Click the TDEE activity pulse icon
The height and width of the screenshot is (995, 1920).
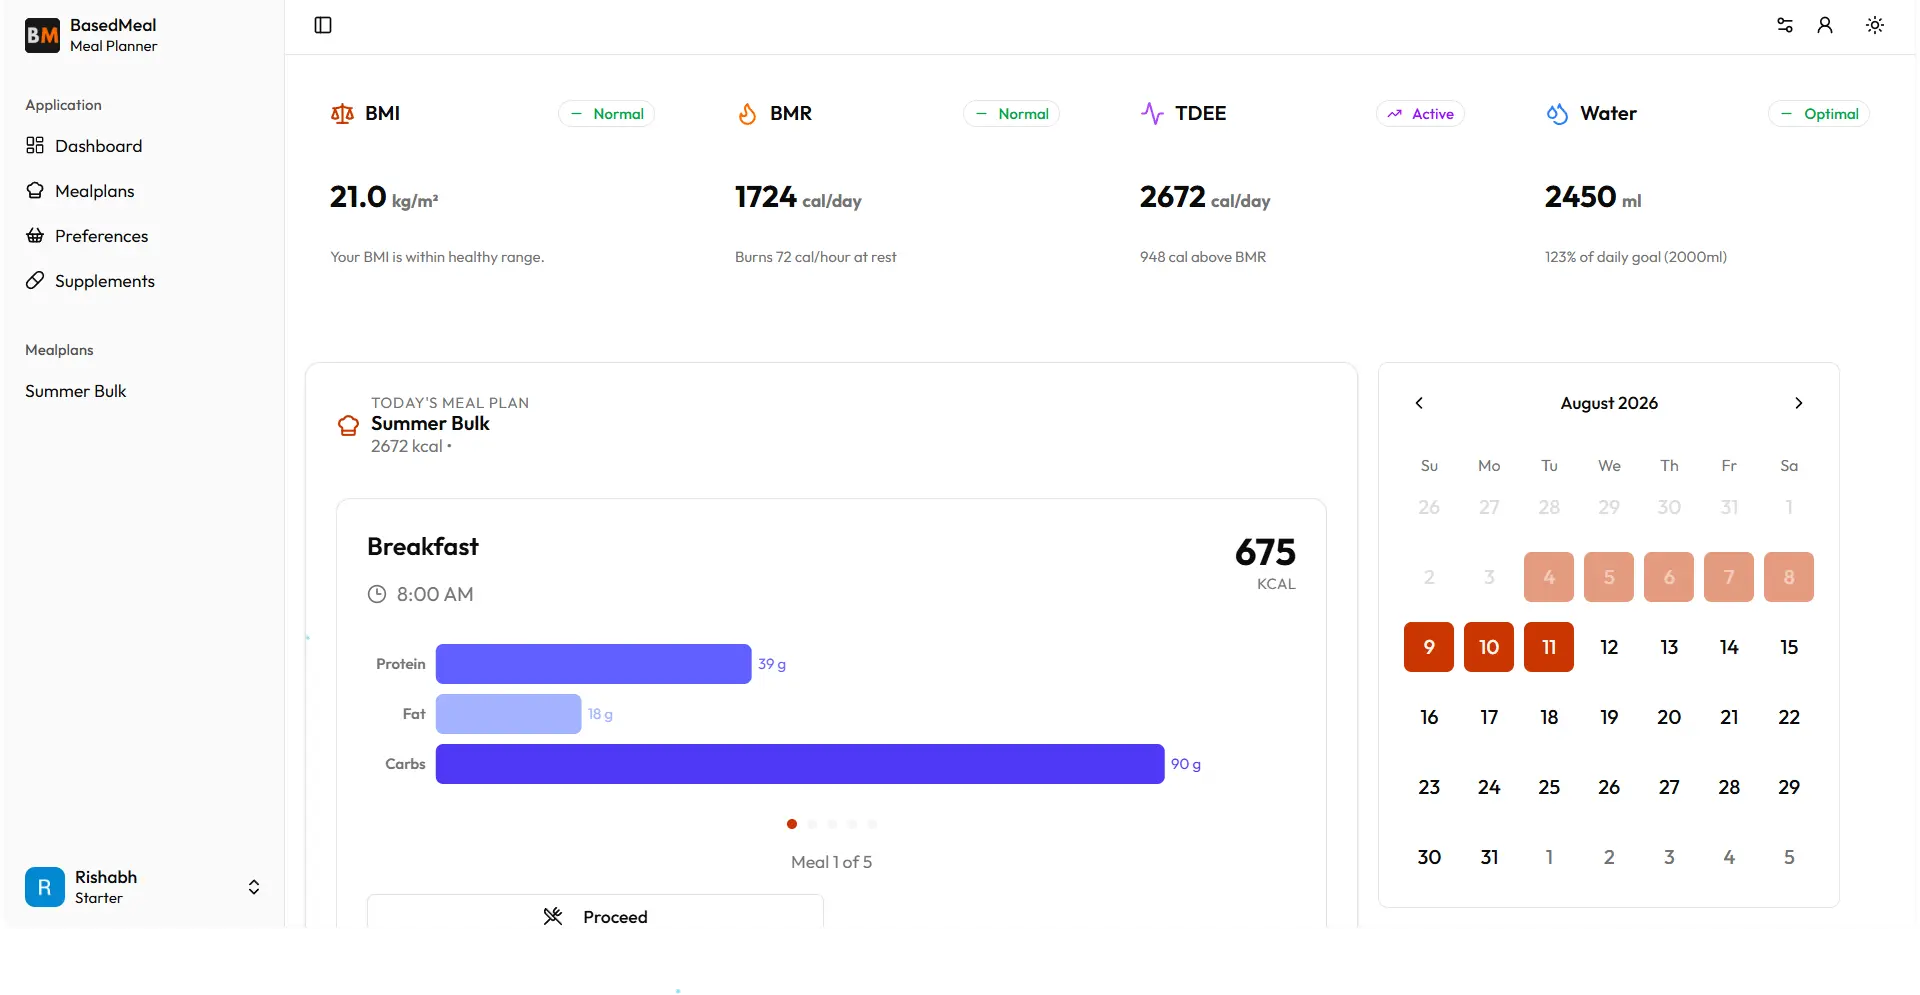coord(1152,114)
